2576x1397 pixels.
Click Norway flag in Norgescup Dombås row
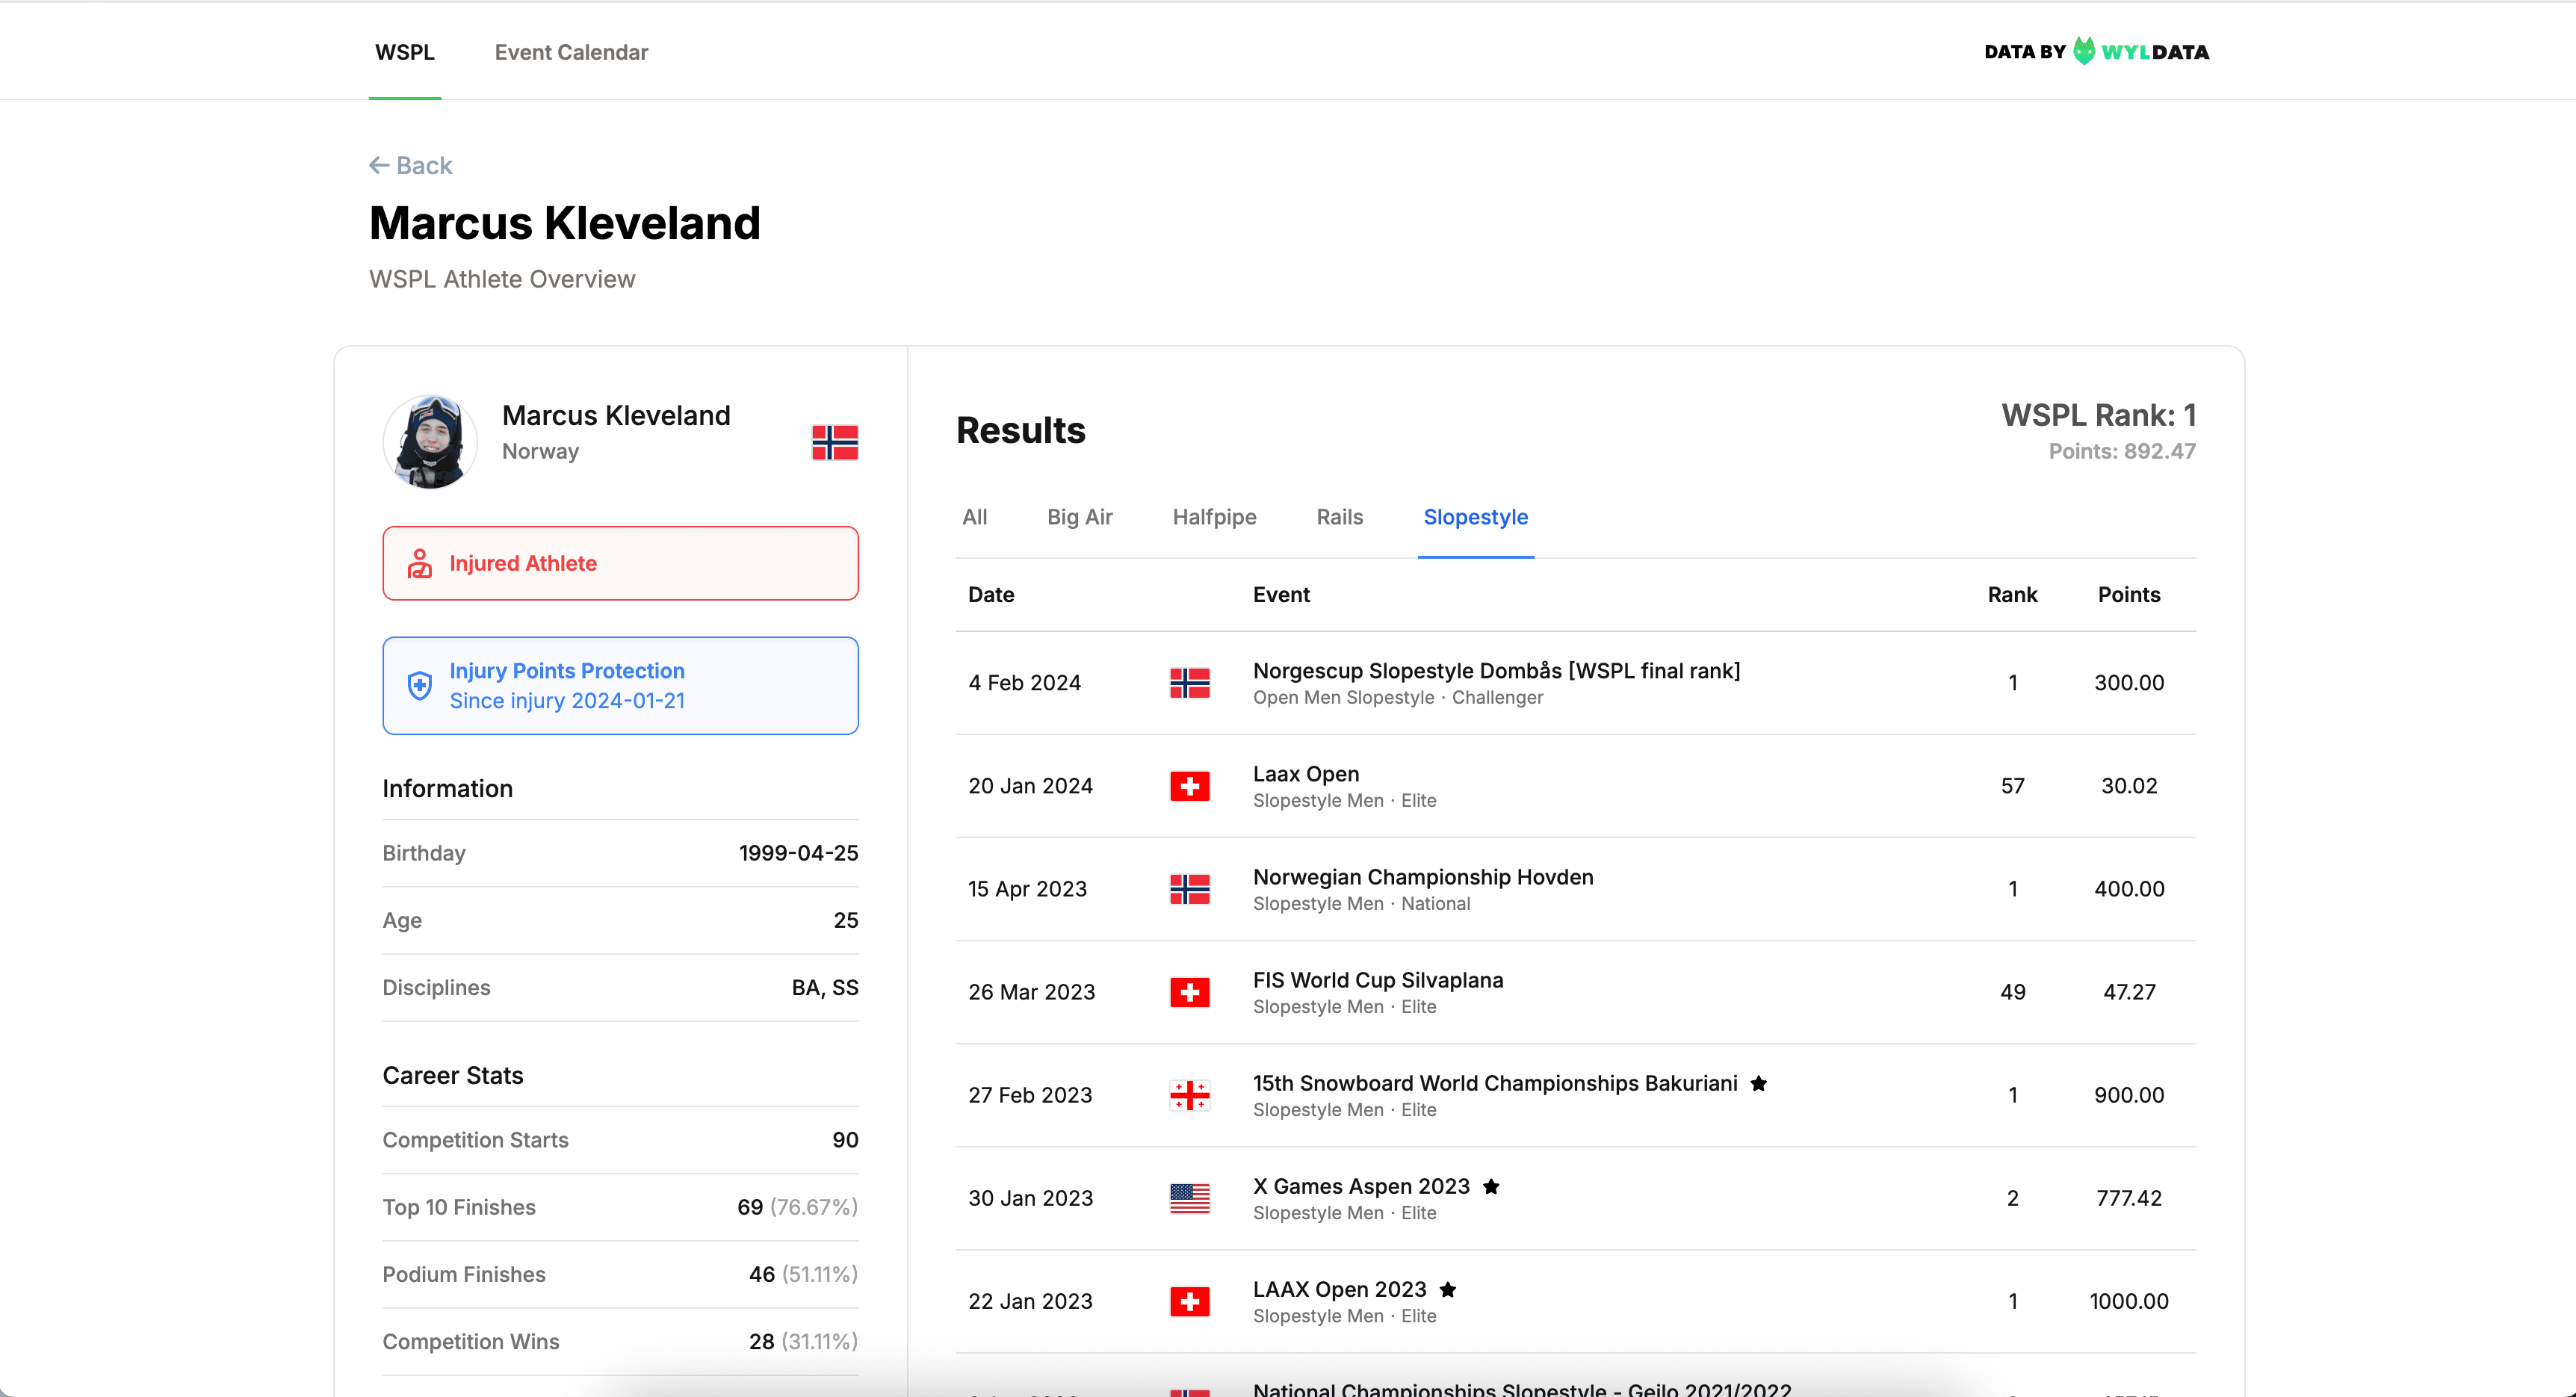pyautogui.click(x=1189, y=683)
